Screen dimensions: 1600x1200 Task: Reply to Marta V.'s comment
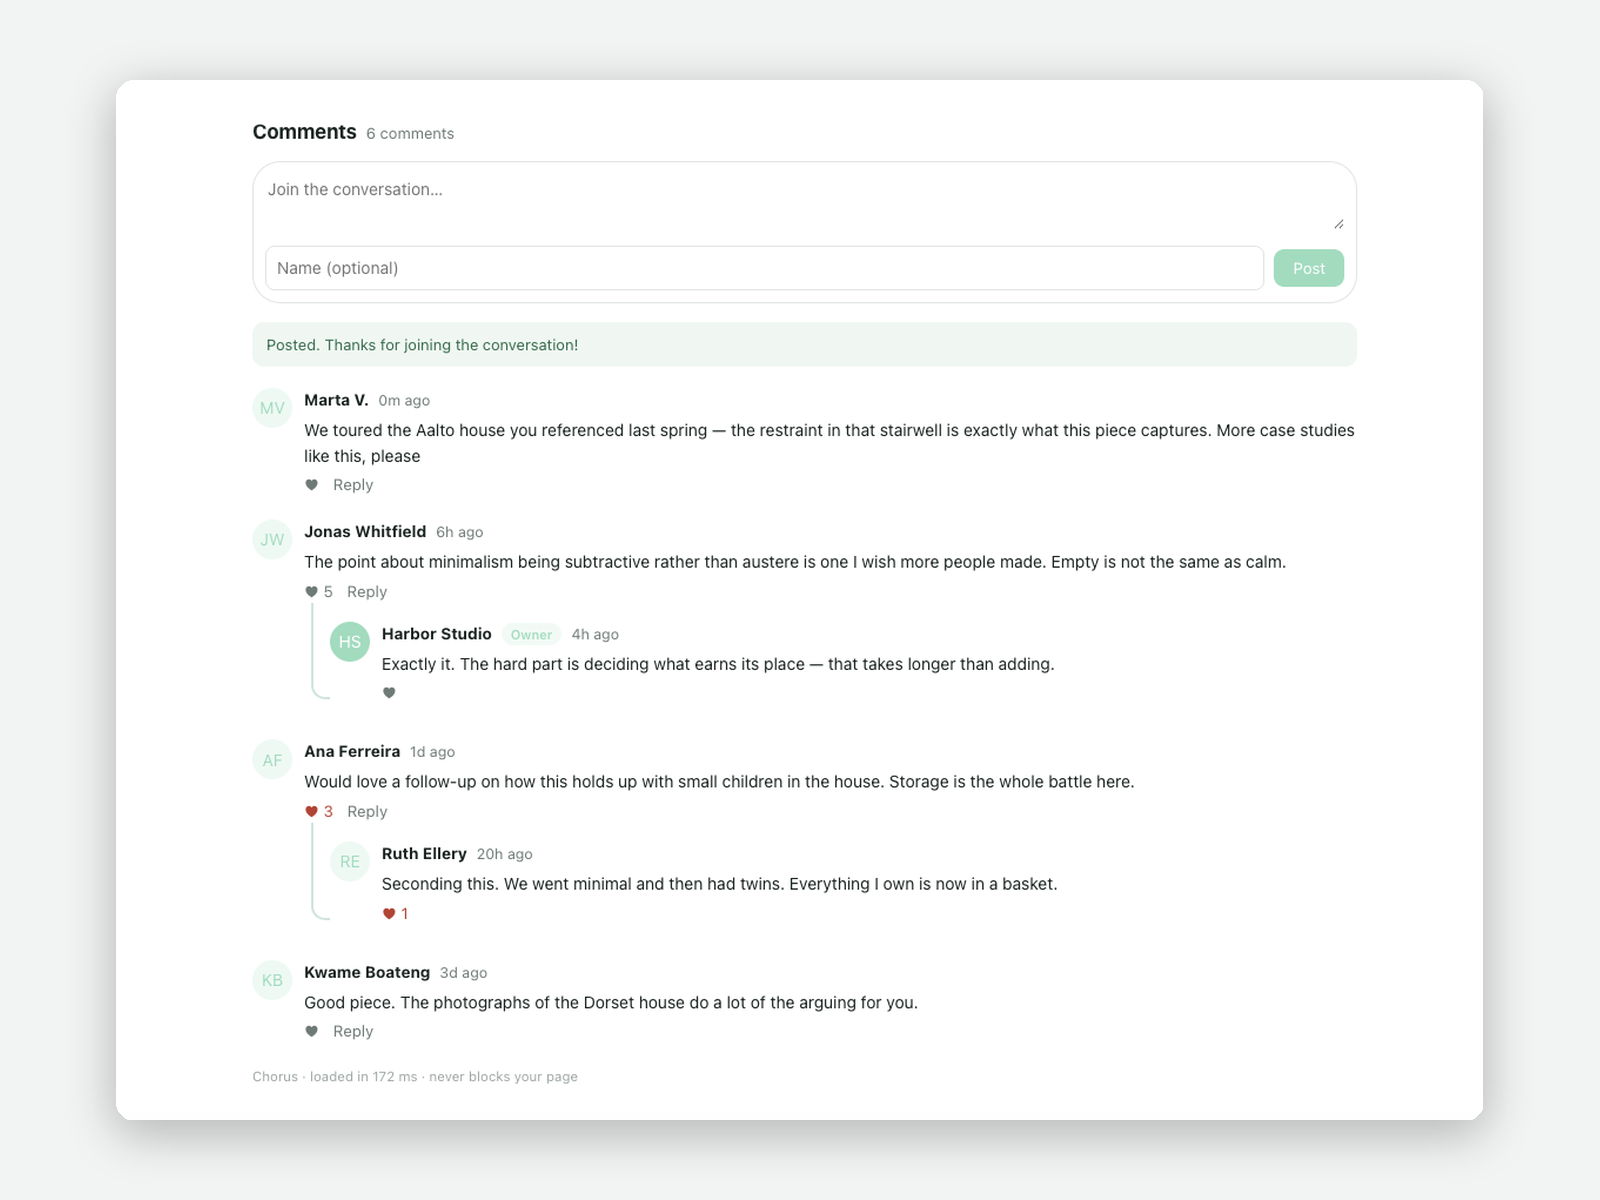[x=353, y=485]
